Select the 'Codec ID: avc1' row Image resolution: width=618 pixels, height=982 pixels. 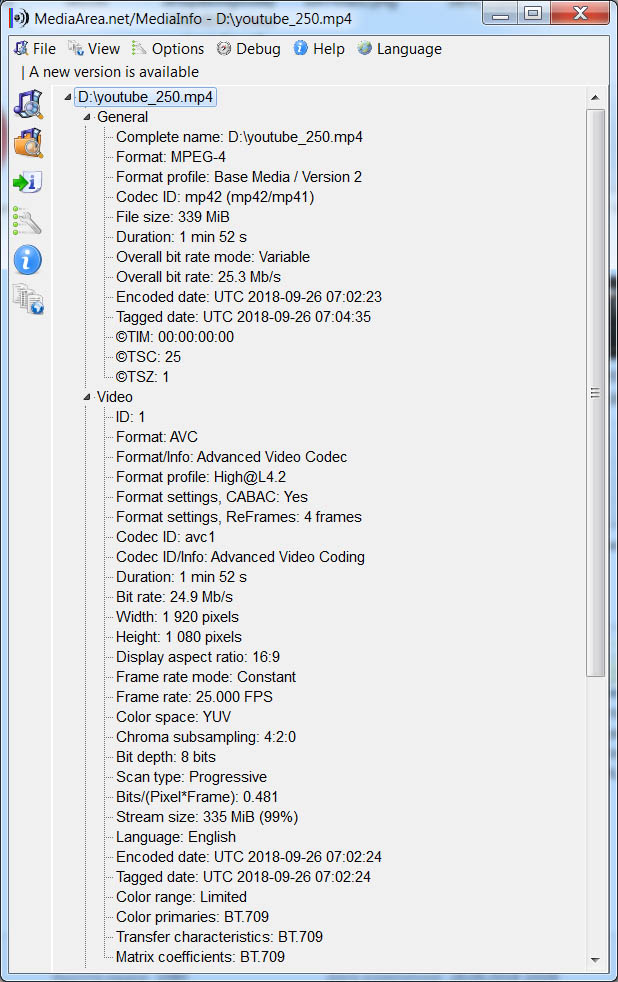(x=165, y=537)
